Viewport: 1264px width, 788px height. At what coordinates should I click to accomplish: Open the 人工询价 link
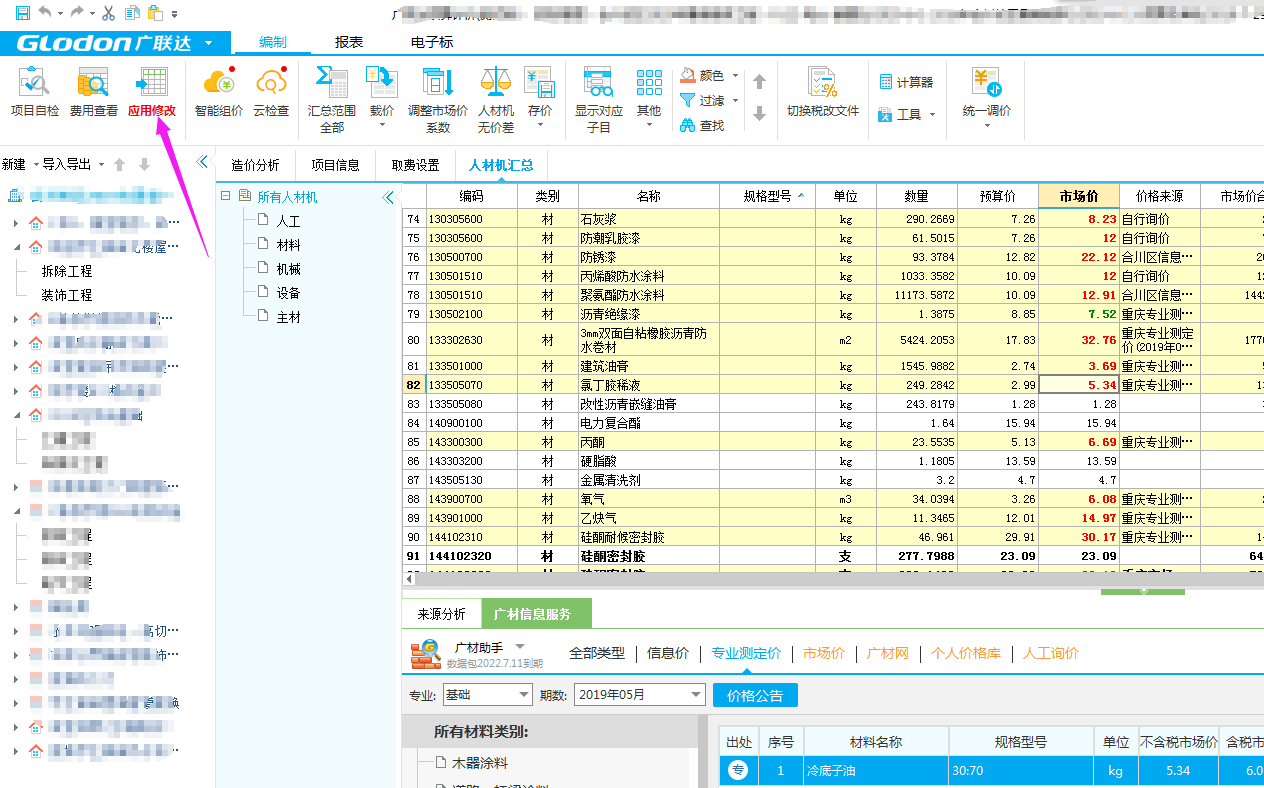[1050, 653]
